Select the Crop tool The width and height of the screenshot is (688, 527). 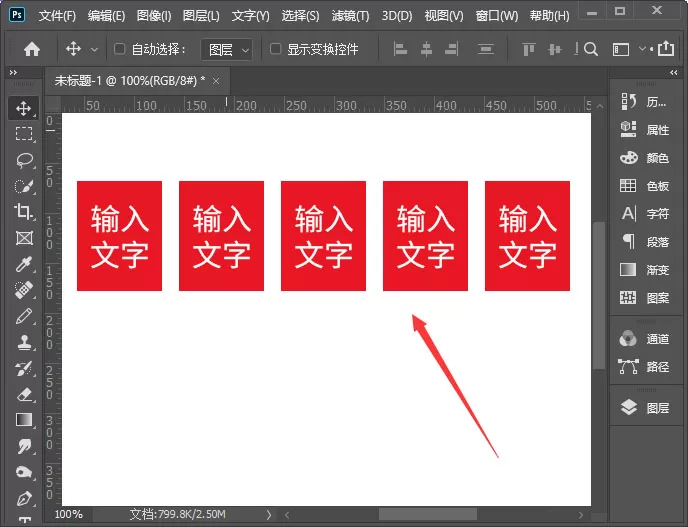pyautogui.click(x=24, y=212)
